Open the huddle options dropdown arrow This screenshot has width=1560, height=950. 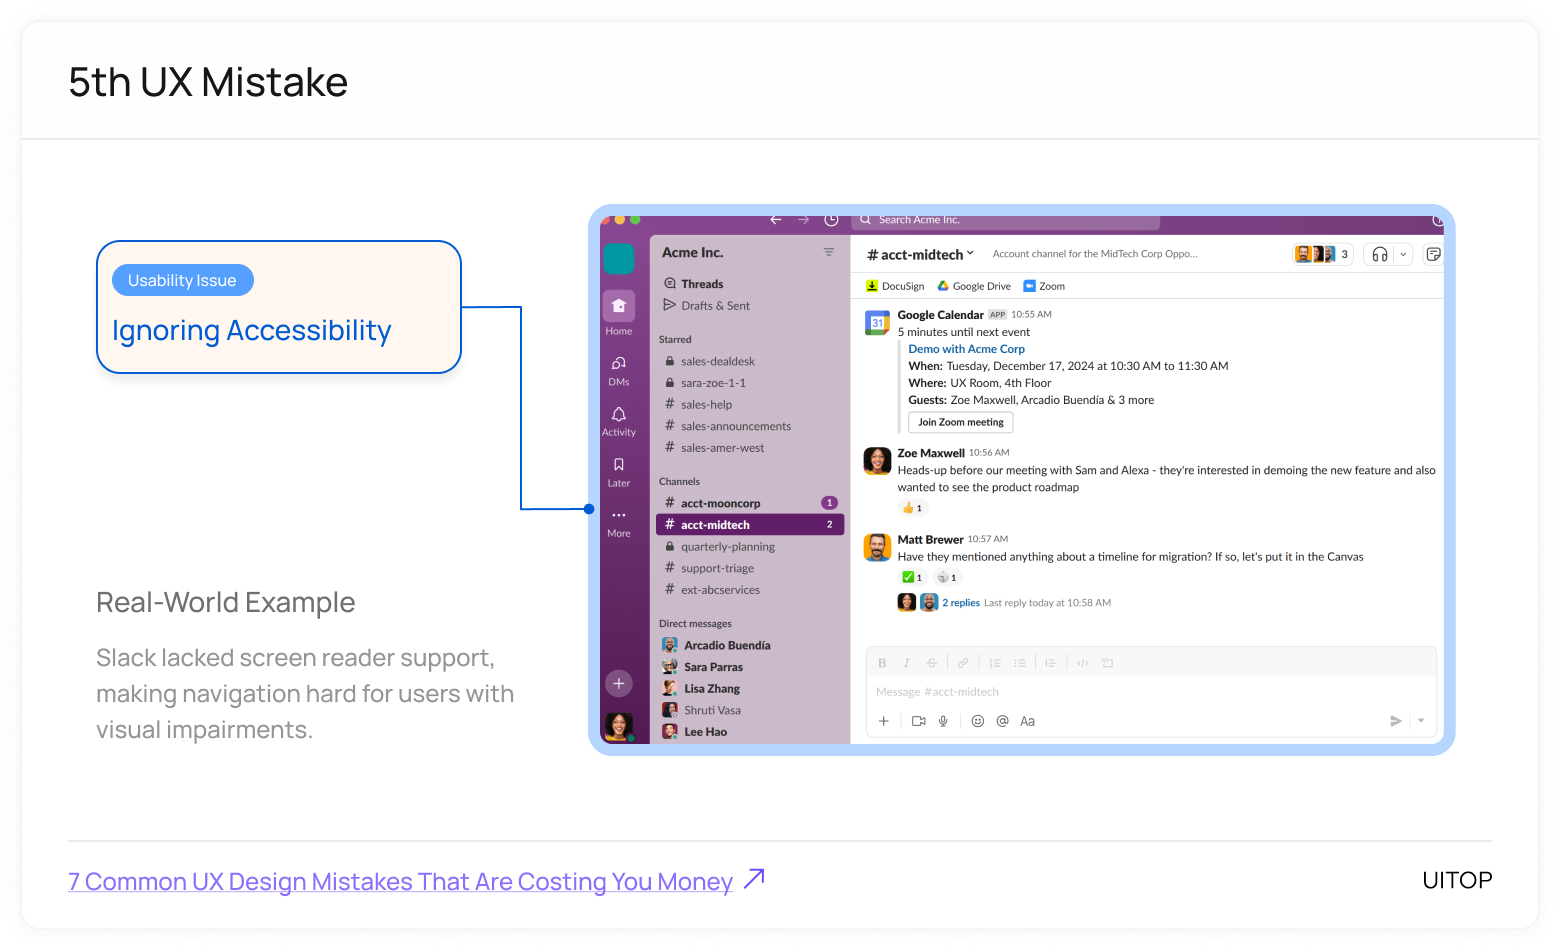1403,254
